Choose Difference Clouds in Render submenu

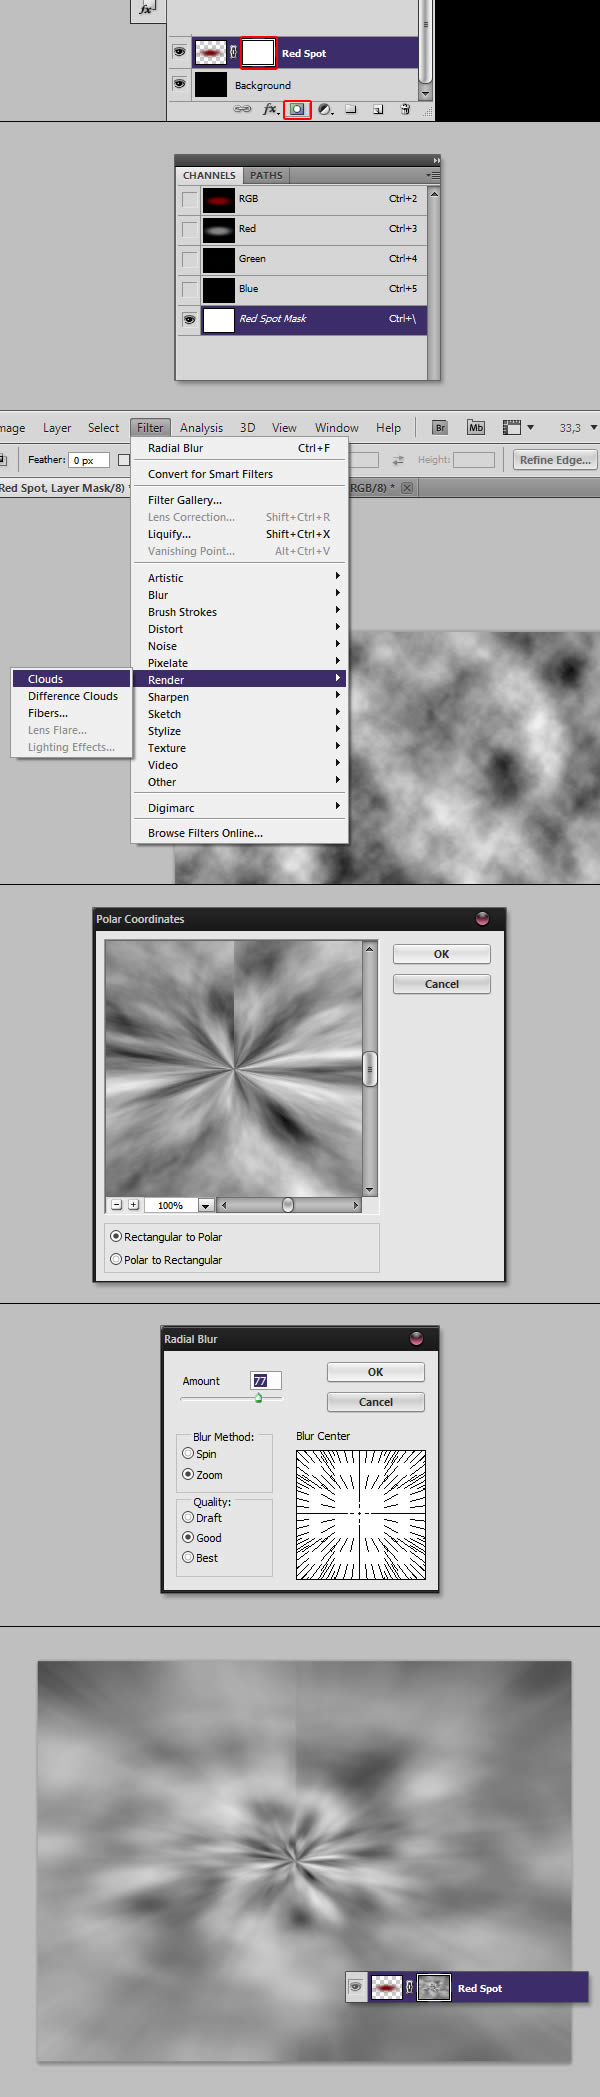point(71,696)
